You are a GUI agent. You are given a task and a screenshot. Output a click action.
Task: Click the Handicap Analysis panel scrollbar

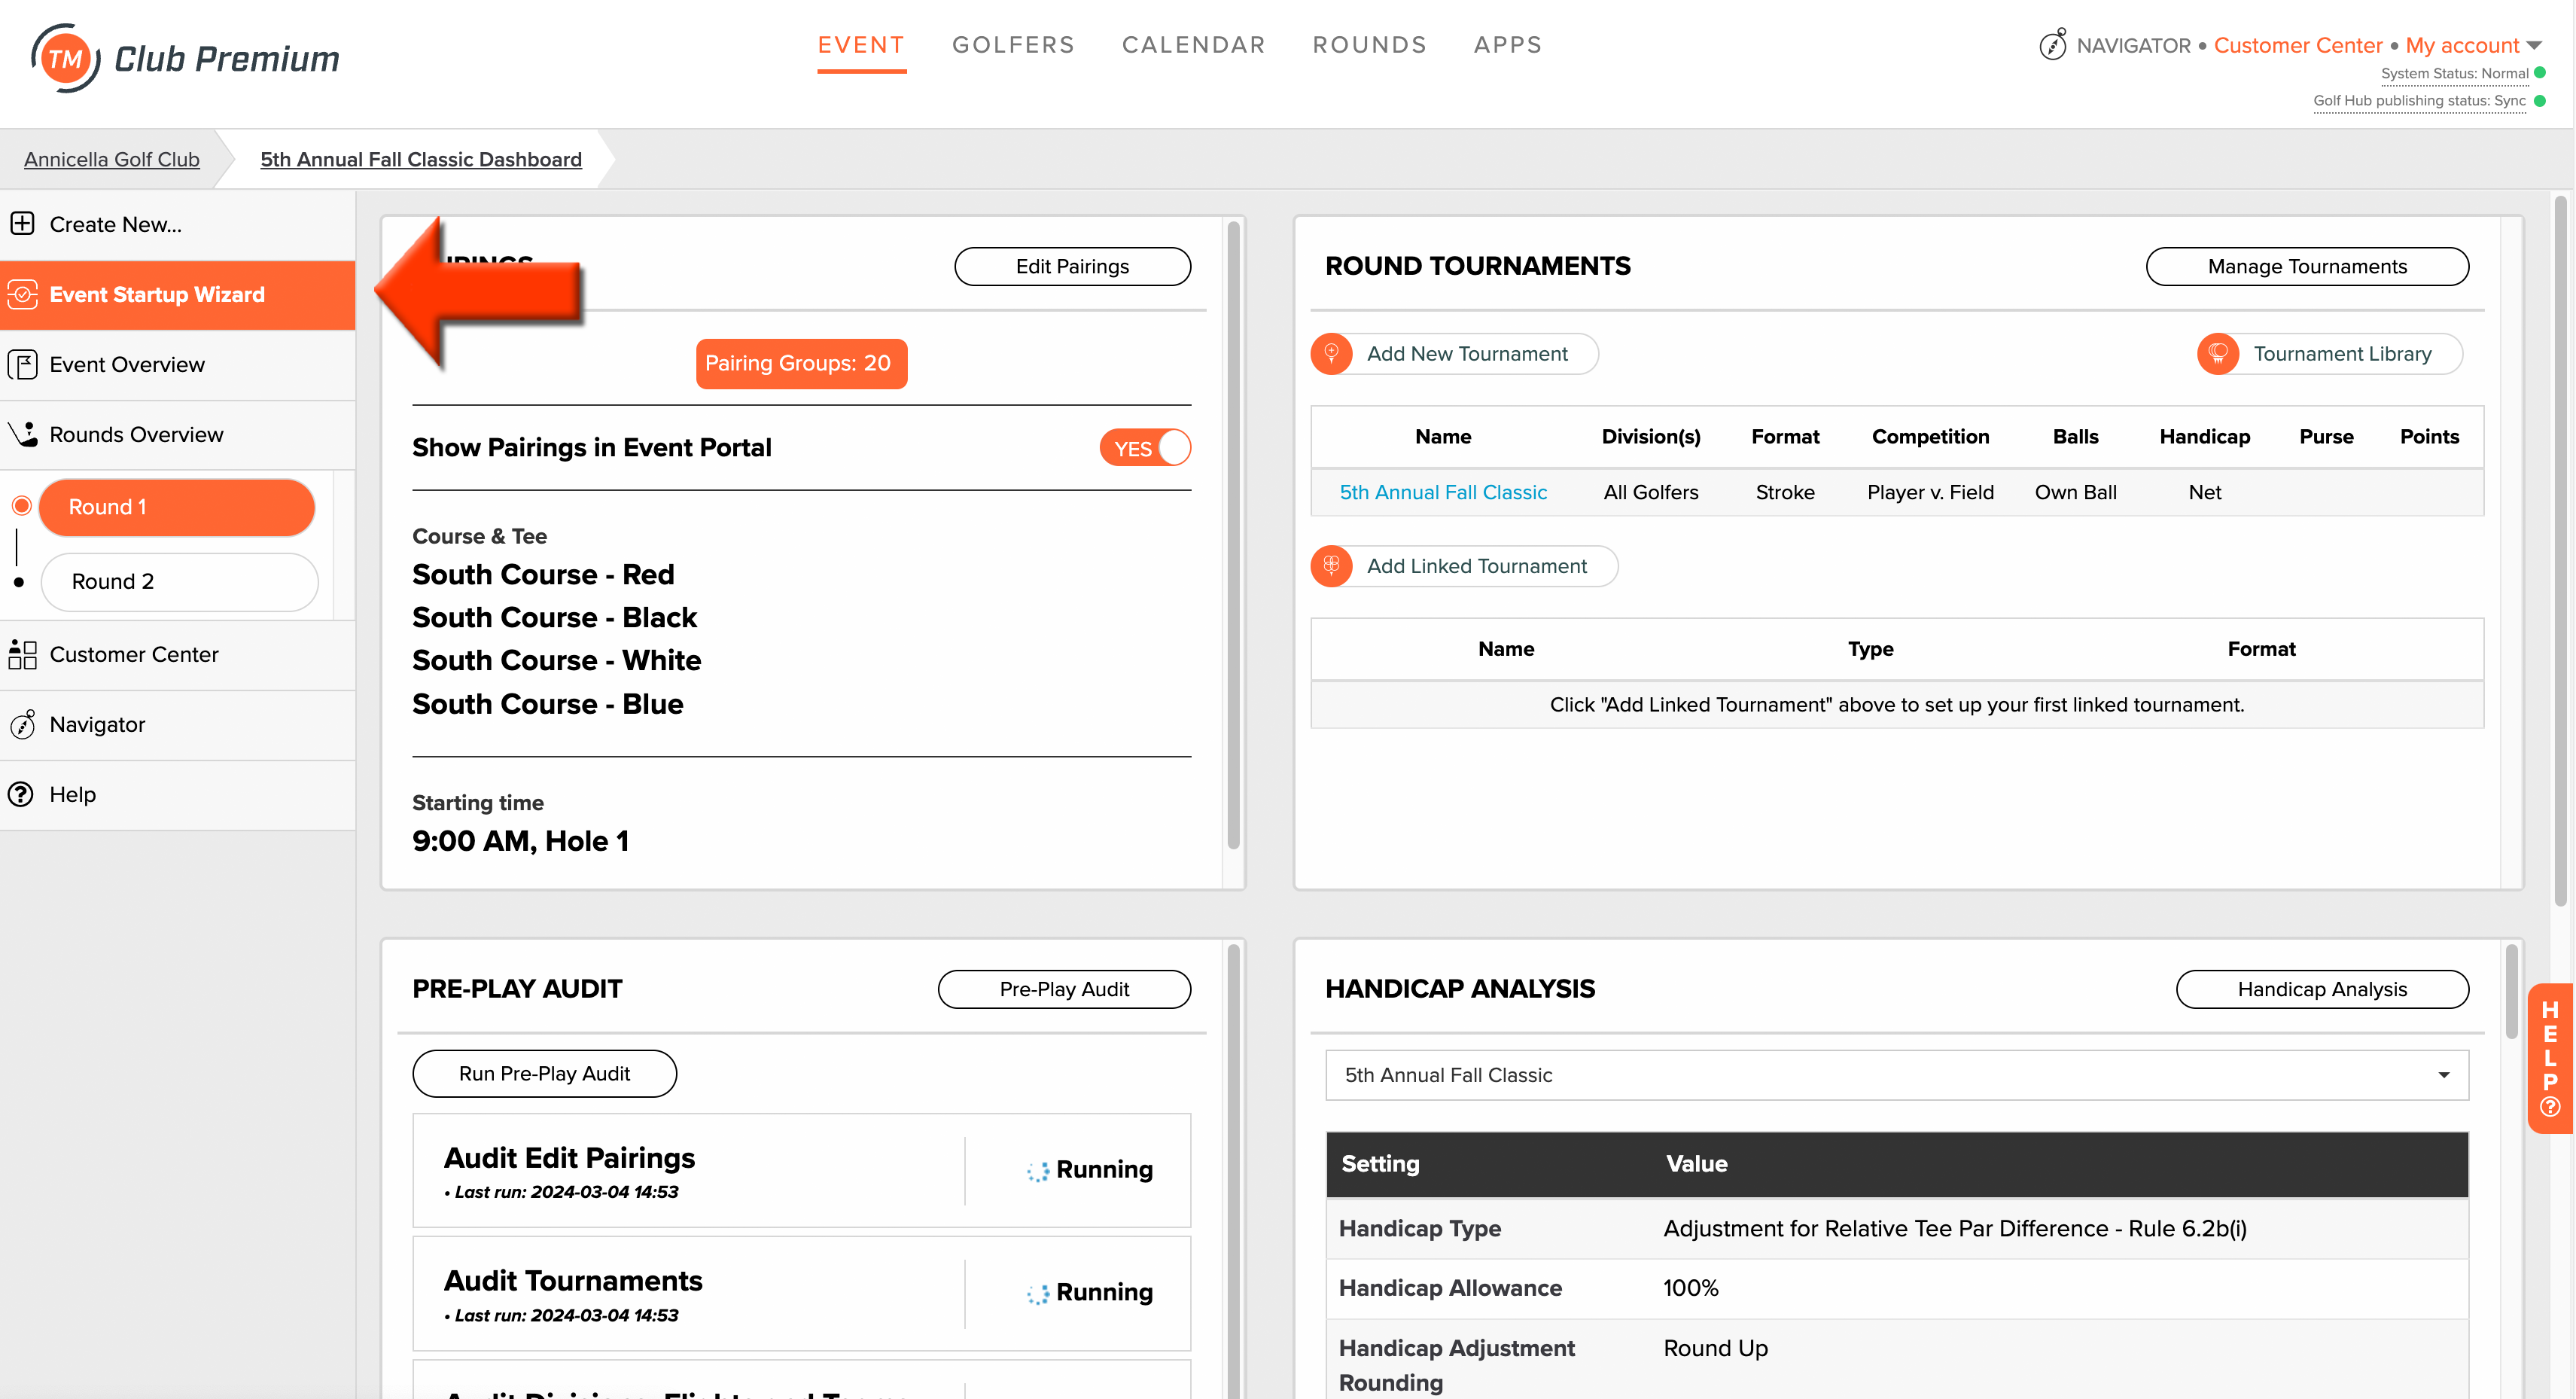pos(2511,992)
